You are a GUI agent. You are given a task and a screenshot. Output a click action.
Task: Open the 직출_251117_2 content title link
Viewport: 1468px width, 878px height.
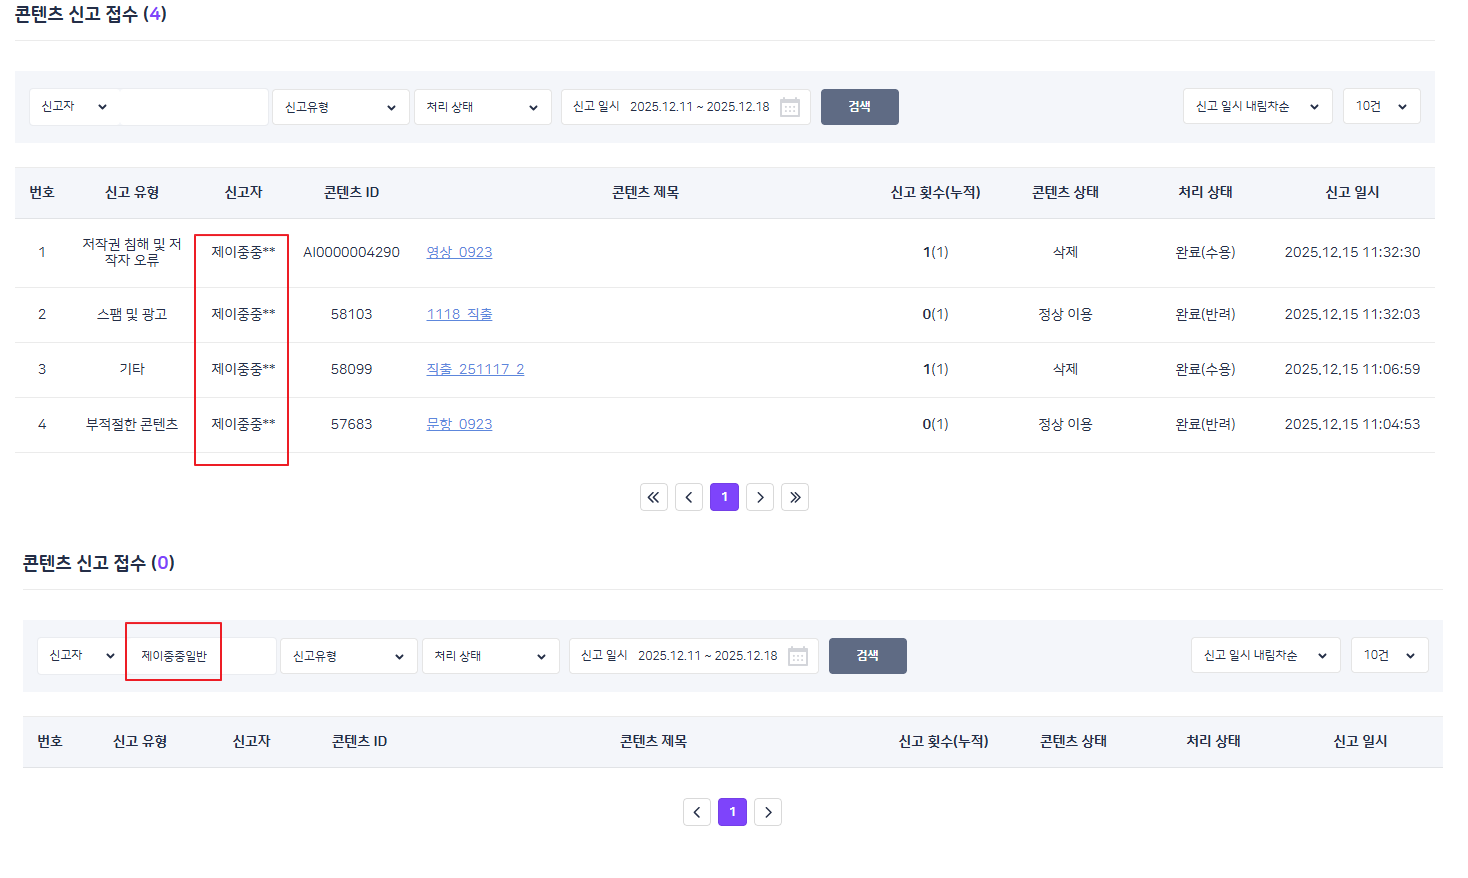click(x=475, y=369)
